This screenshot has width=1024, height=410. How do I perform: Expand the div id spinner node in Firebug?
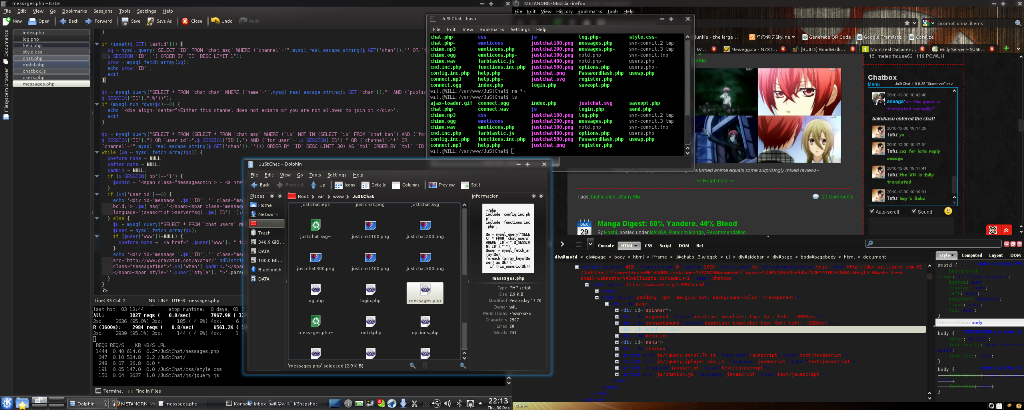618,310
